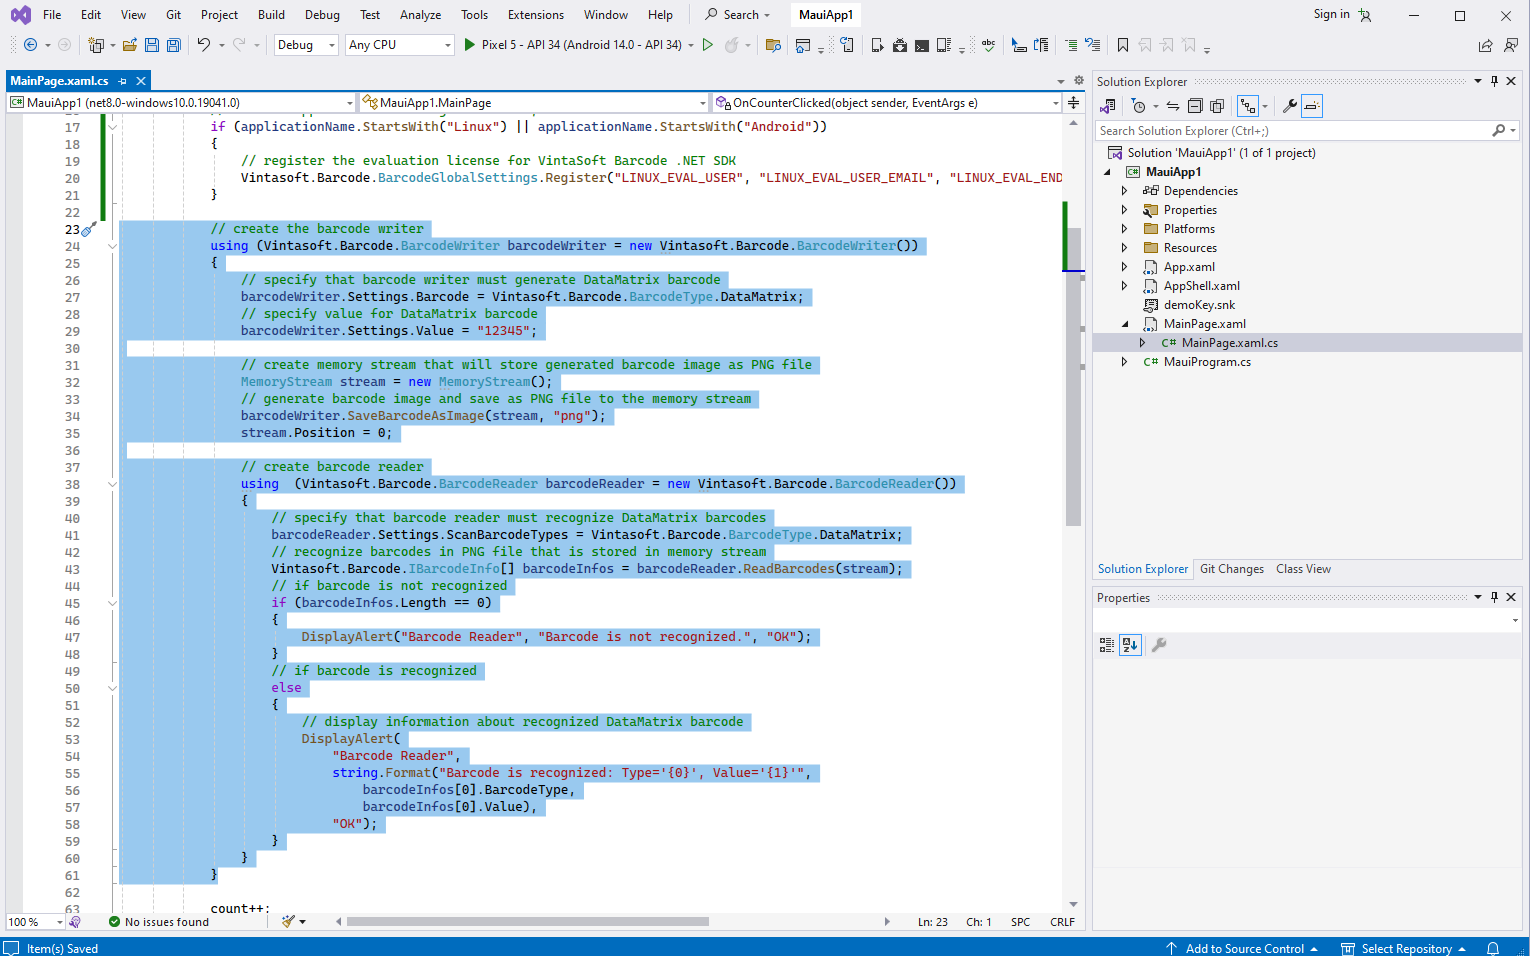Open the adb command prompt icon
The image size is (1530, 956).
922,45
